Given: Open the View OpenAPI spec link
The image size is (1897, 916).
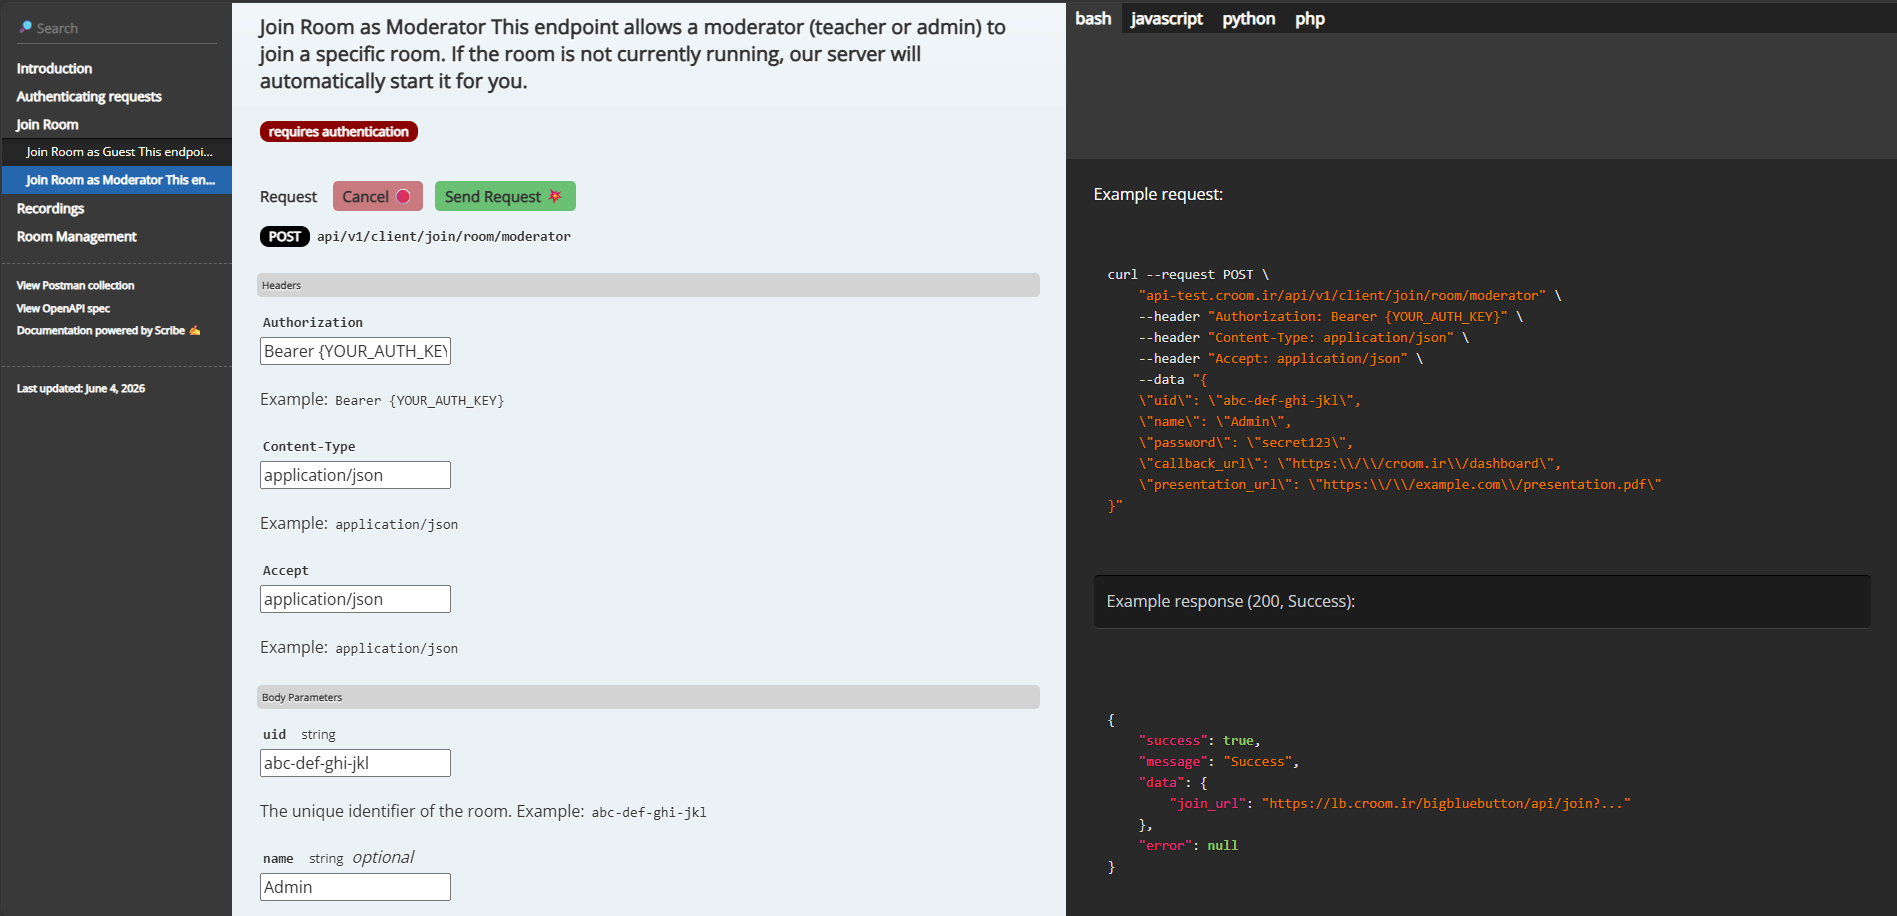Looking at the screenshot, I should [x=63, y=308].
